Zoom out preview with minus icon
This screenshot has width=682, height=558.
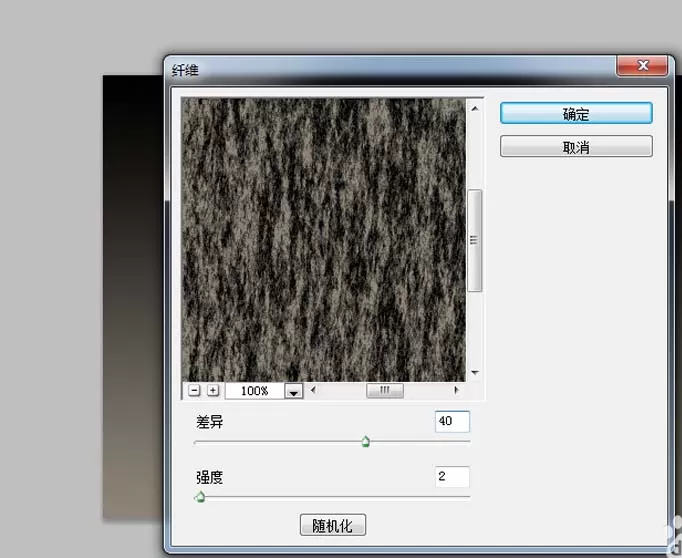[x=194, y=390]
